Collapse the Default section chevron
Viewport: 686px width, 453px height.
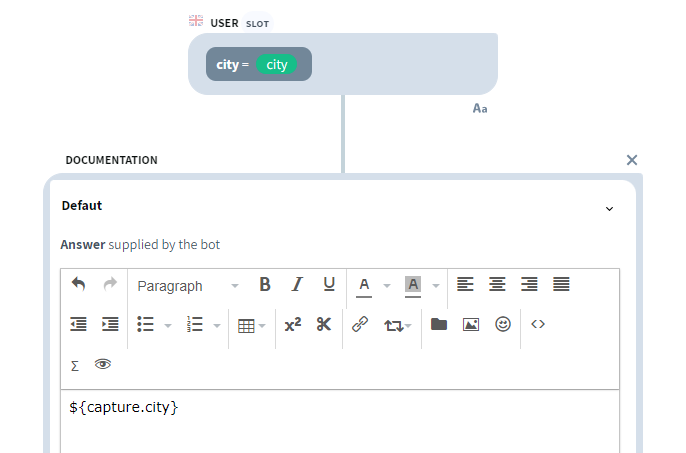point(609,208)
